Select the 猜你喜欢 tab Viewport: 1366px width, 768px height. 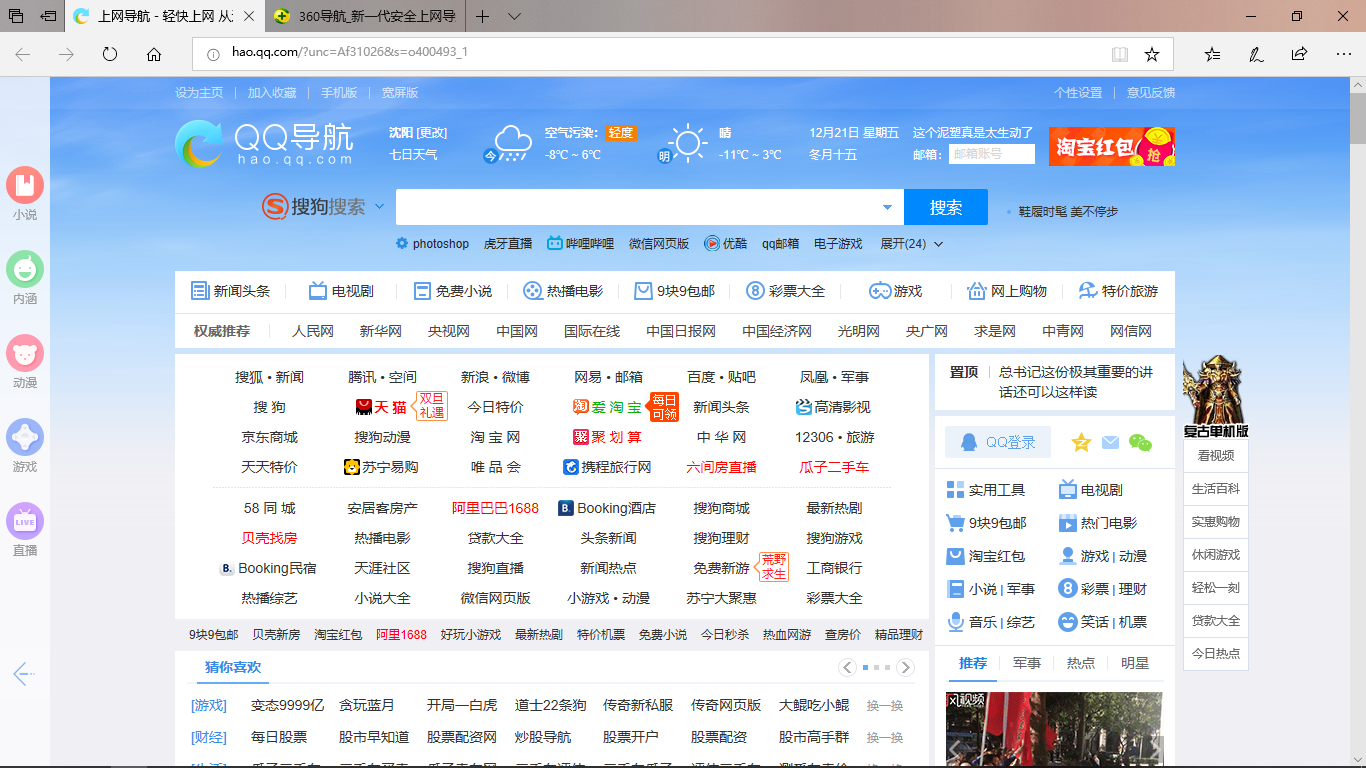[233, 667]
